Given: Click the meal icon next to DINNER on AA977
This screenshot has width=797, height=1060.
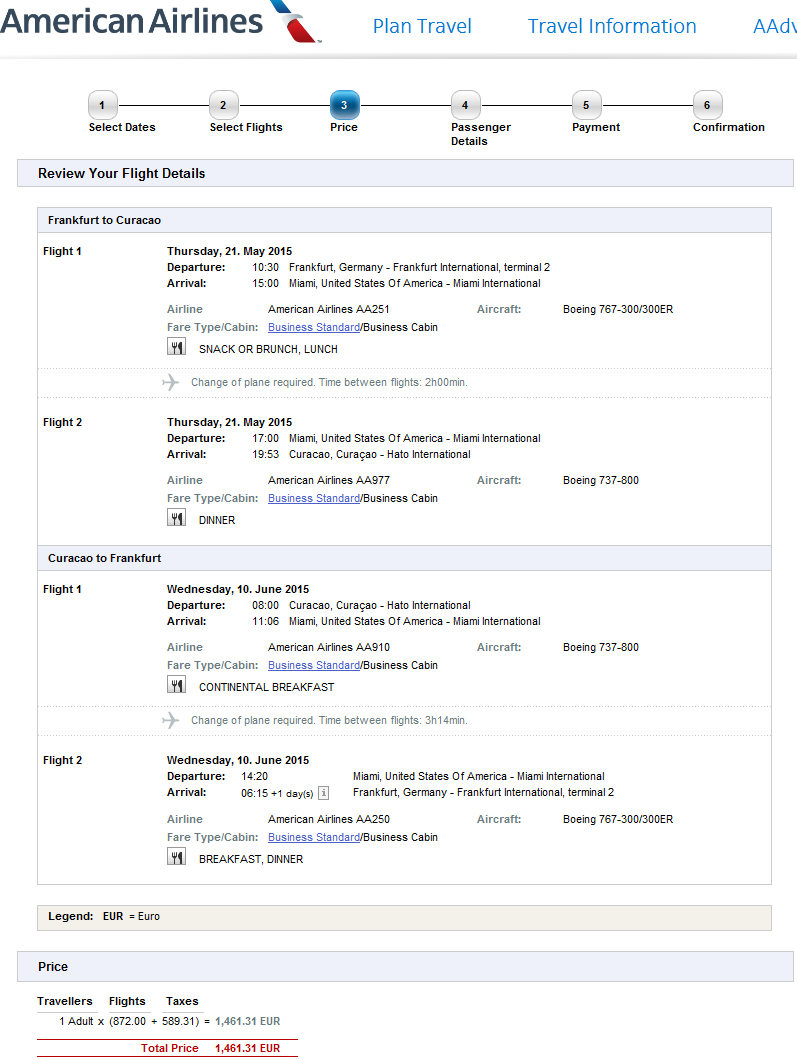Looking at the screenshot, I should coord(176,516).
